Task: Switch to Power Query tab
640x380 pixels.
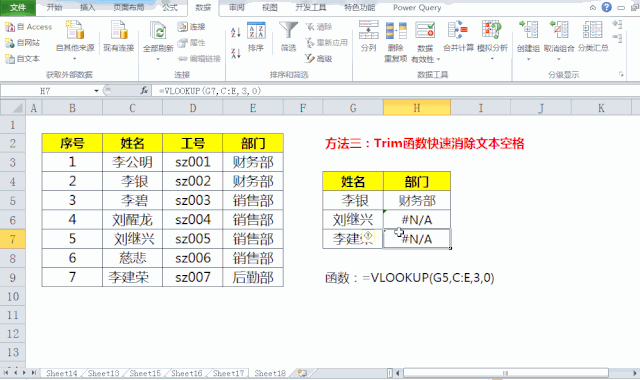Action: tap(417, 7)
